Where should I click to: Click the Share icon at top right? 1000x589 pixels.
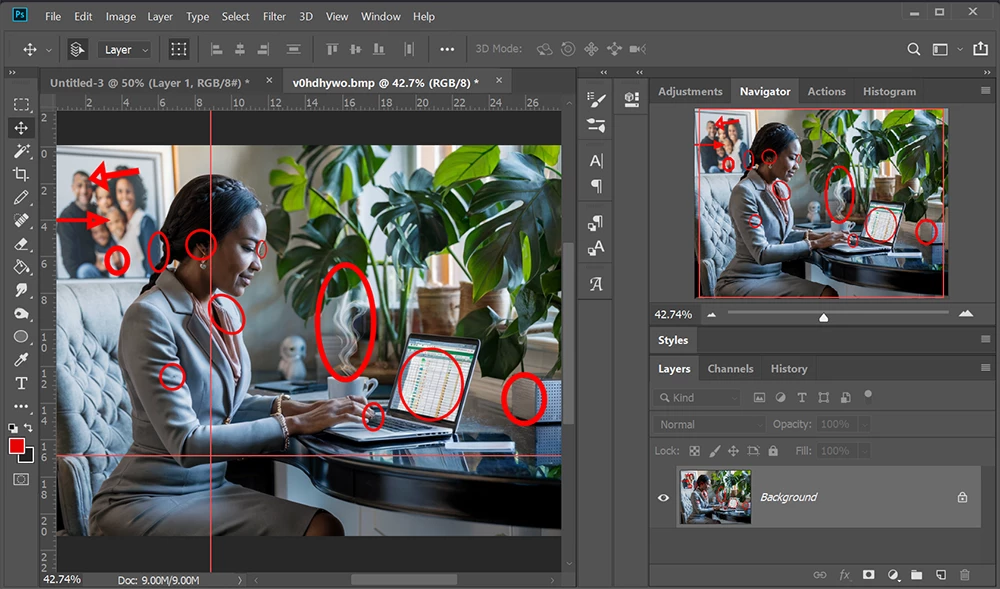pyautogui.click(x=981, y=48)
